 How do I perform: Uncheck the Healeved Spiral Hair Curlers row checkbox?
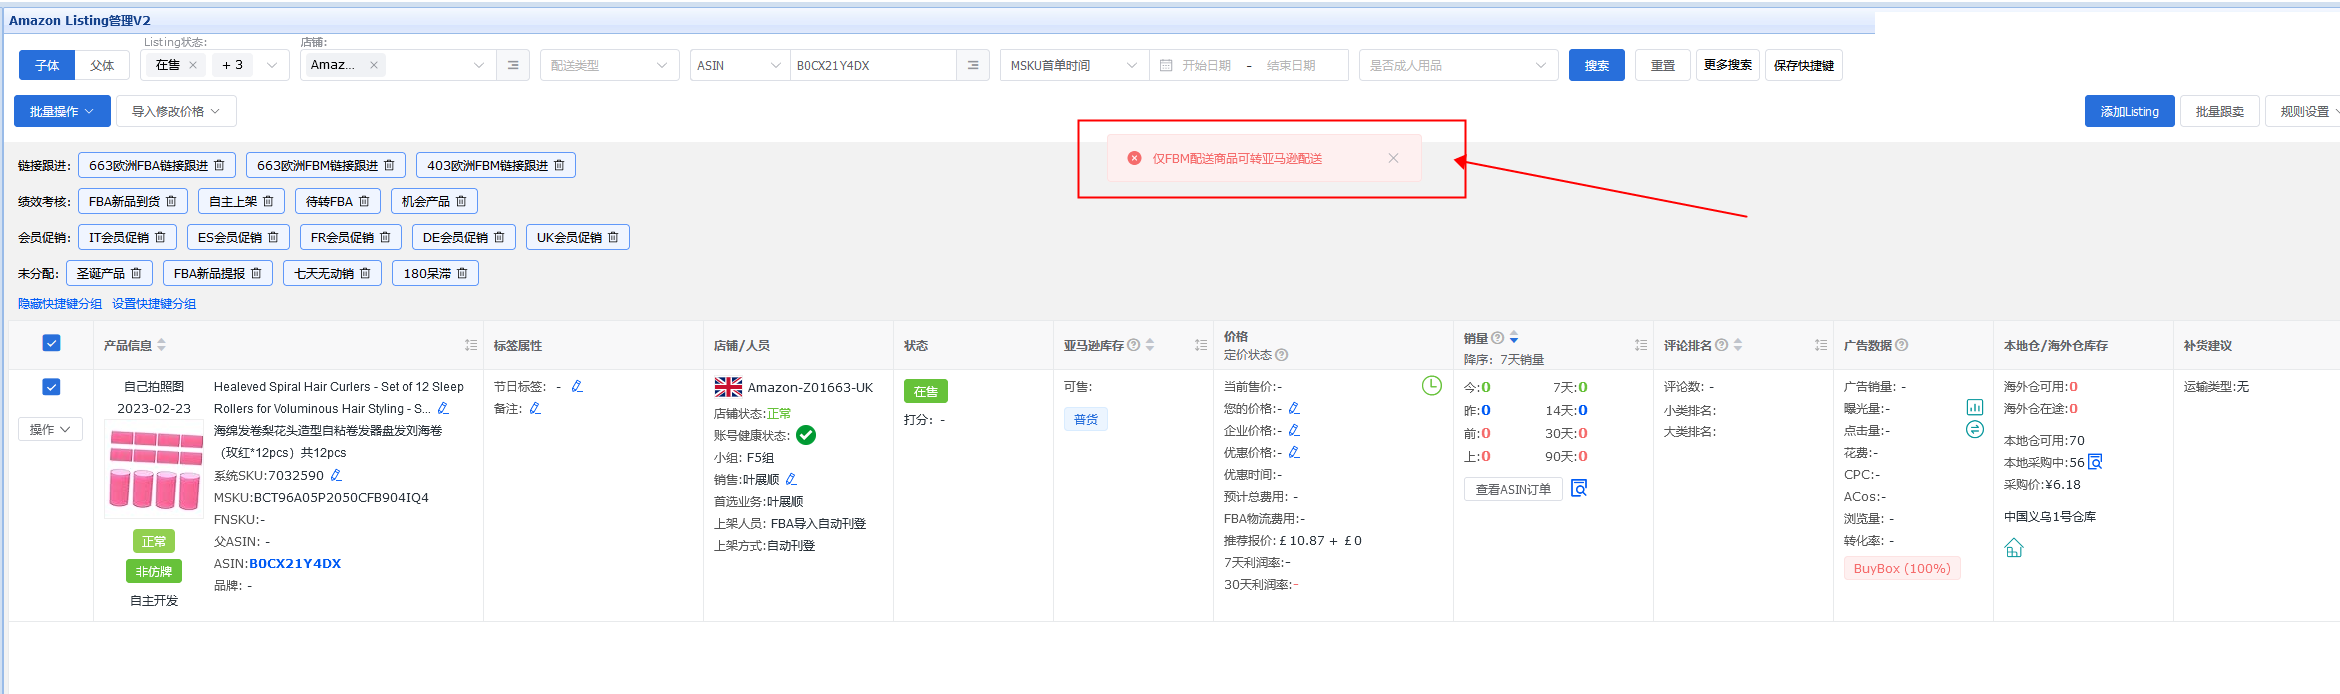coord(52,387)
